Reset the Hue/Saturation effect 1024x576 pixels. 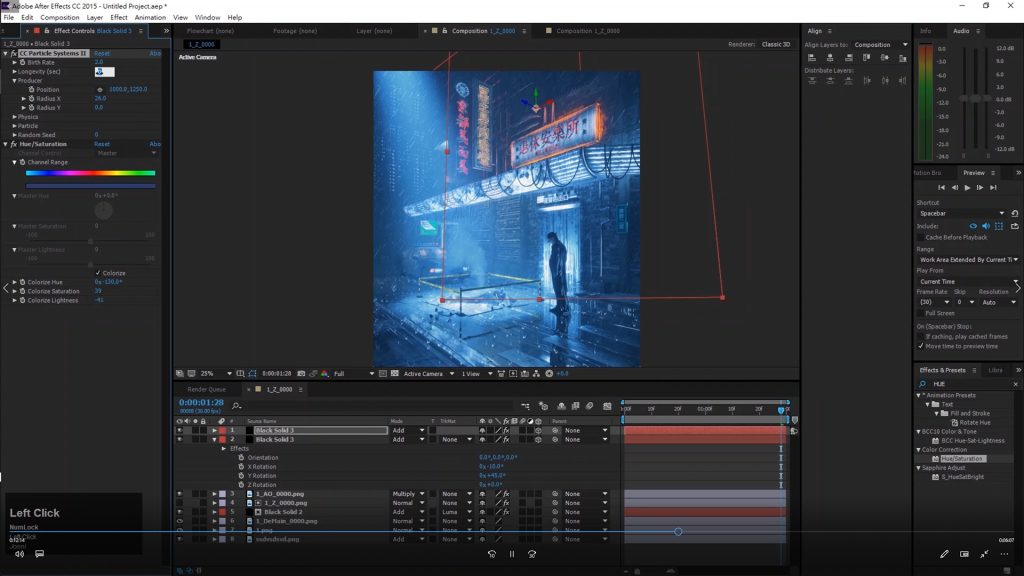(x=102, y=144)
